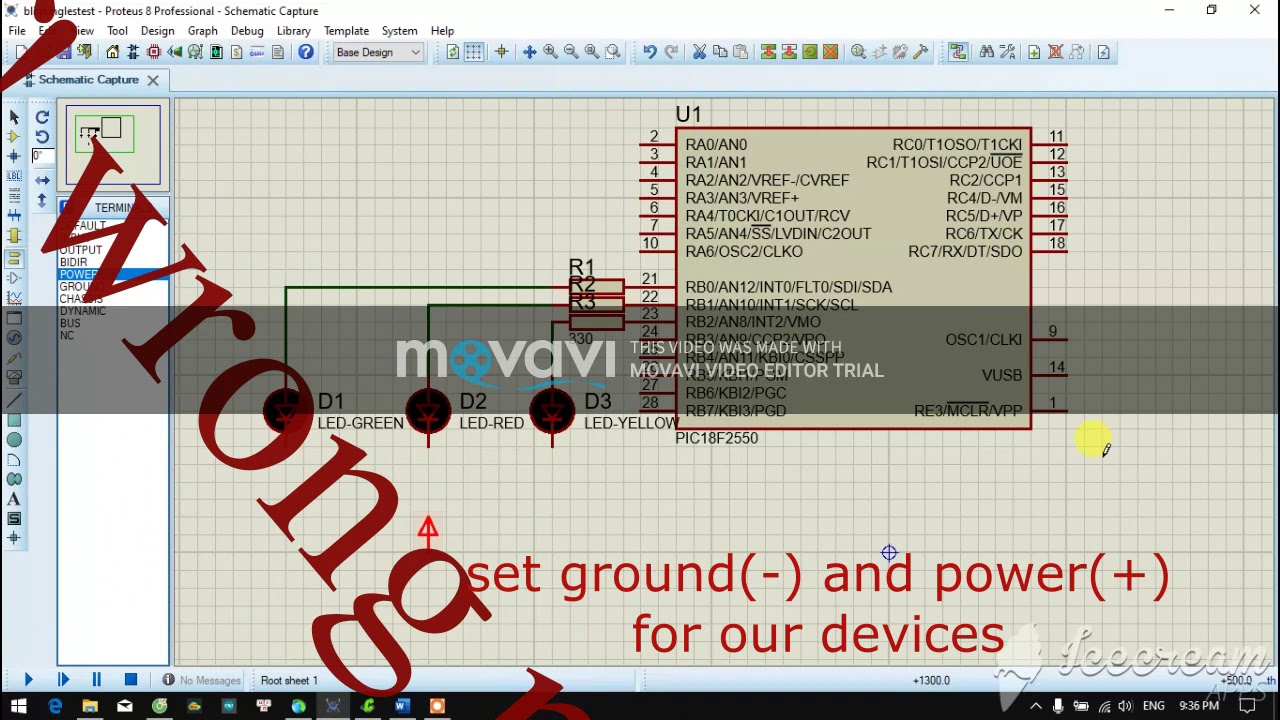Image resolution: width=1280 pixels, height=720 pixels.
Task: Select the Junction Dot tool
Action: click(14, 157)
